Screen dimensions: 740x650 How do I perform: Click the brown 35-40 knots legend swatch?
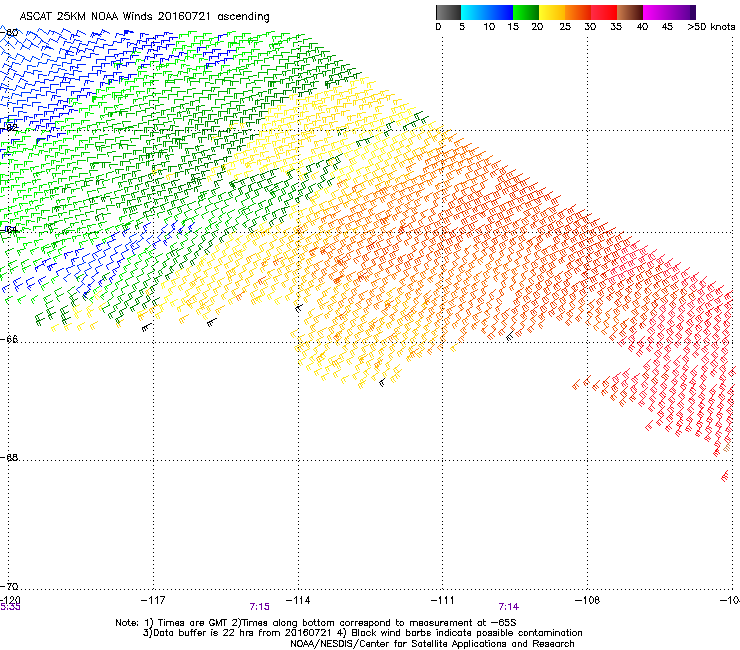630,12
